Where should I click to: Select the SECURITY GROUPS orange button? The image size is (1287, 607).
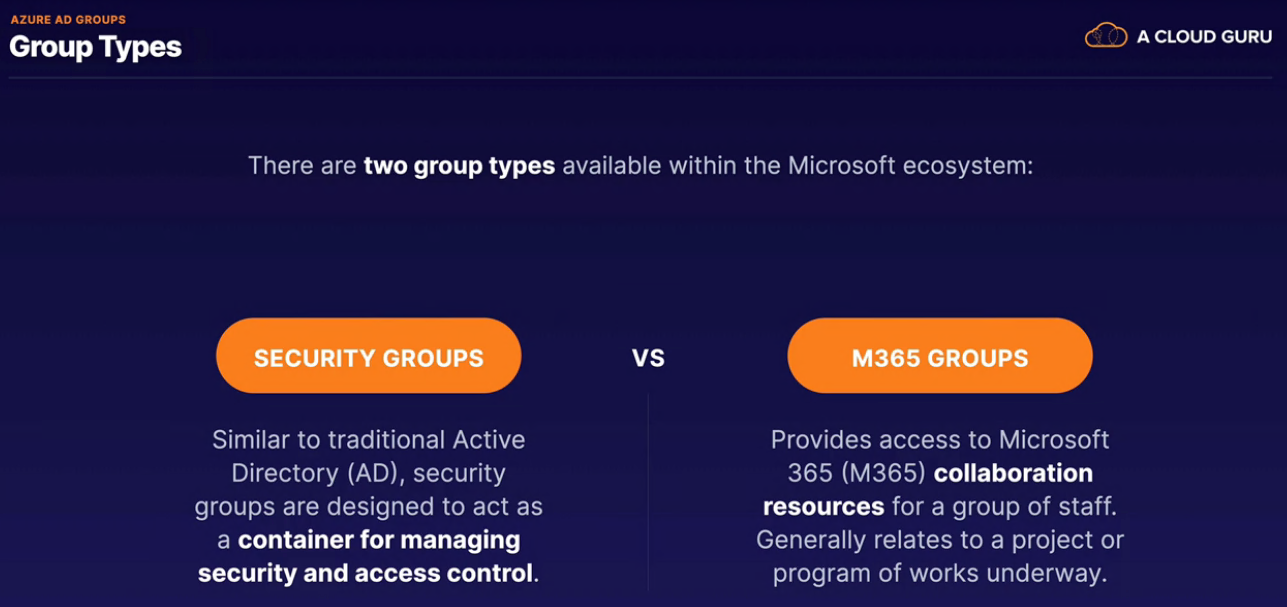pos(369,356)
